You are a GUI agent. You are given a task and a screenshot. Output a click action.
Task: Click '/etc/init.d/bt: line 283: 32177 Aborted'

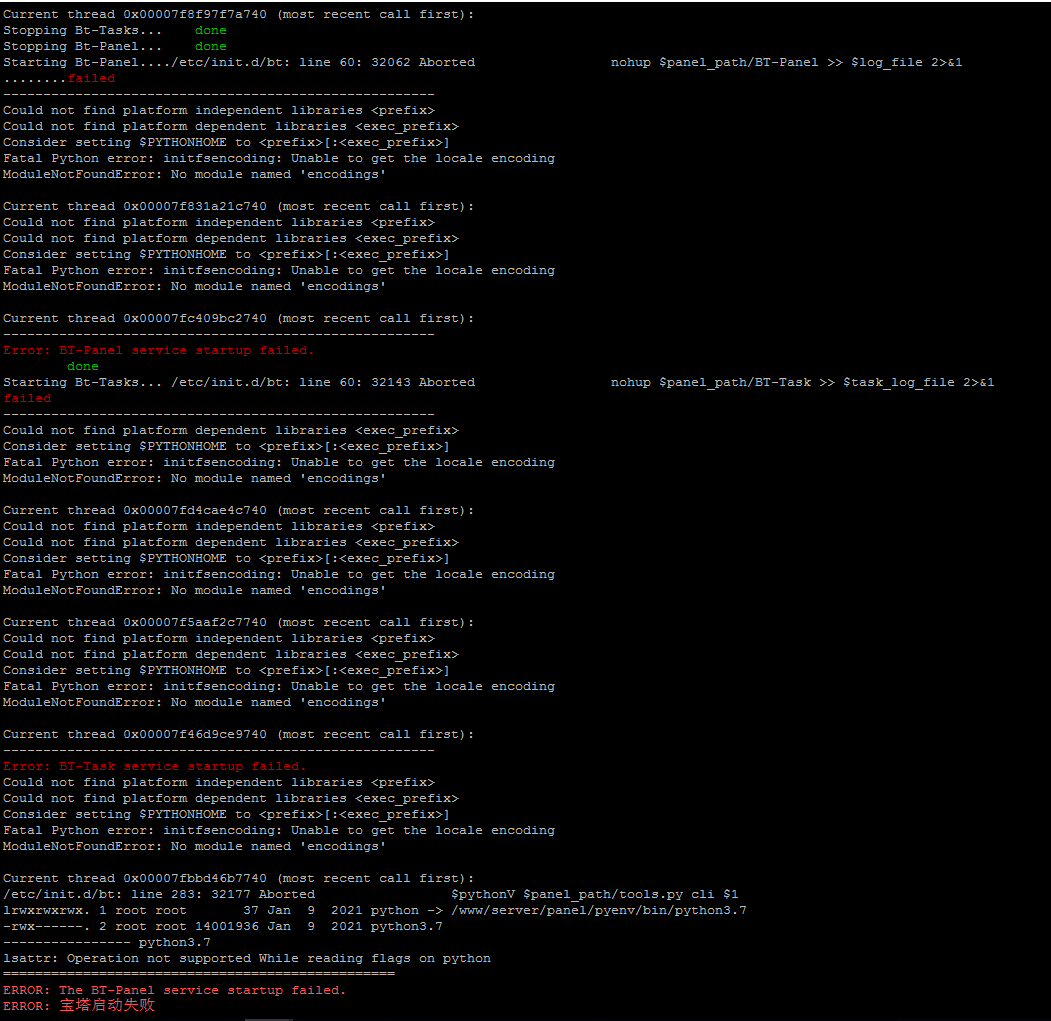[x=159, y=894]
